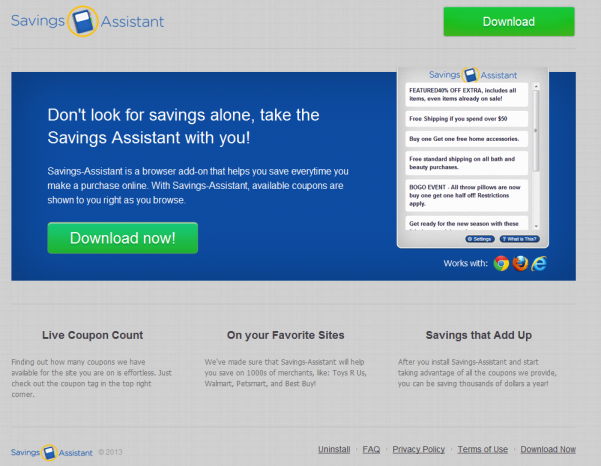Click the © 2013 copyright text
This screenshot has height=466, width=601.
110,452
